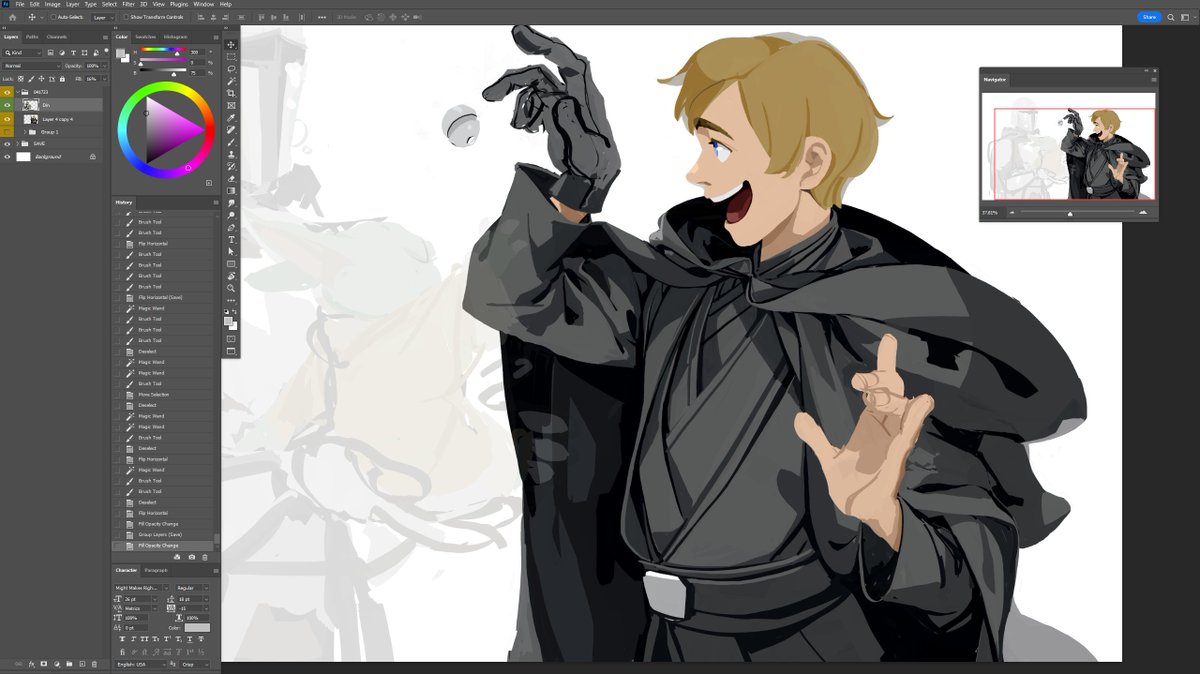Show the Group 1 layer
1200x674 pixels.
[8, 132]
